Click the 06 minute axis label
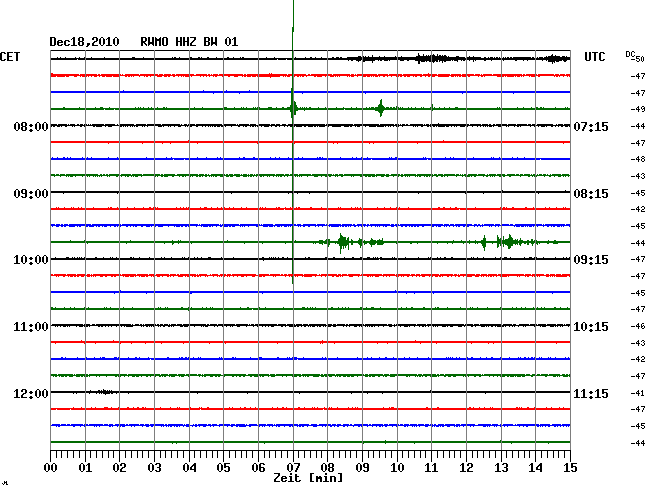 pos(258,468)
